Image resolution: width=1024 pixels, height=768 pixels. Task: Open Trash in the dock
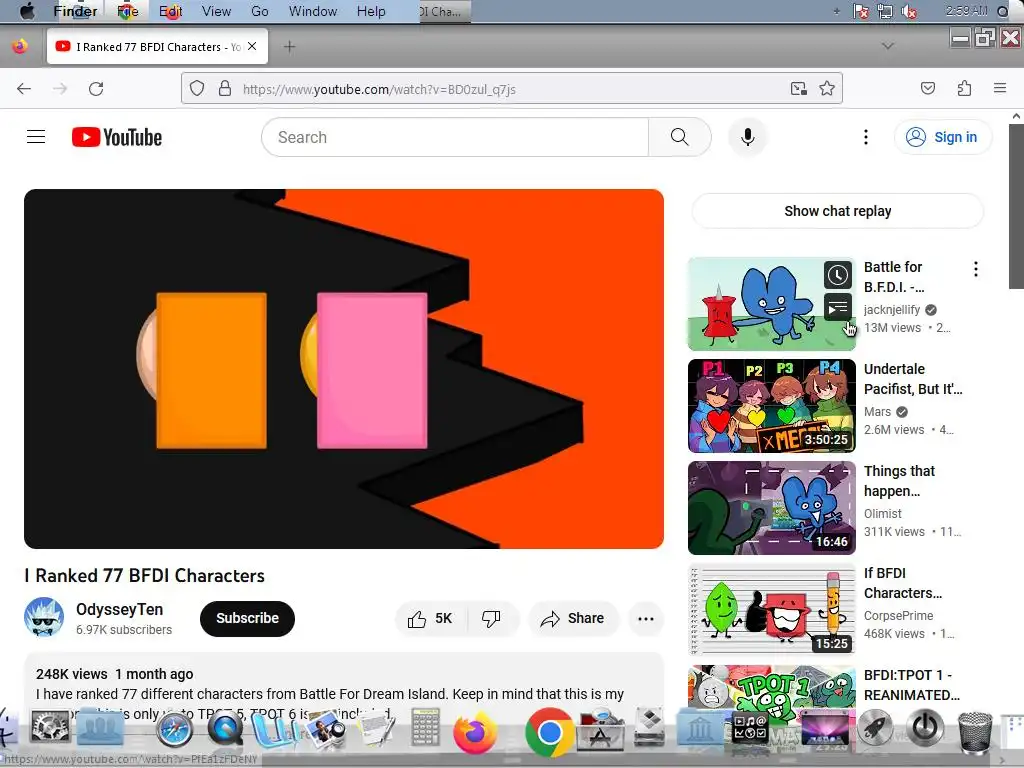[974, 731]
